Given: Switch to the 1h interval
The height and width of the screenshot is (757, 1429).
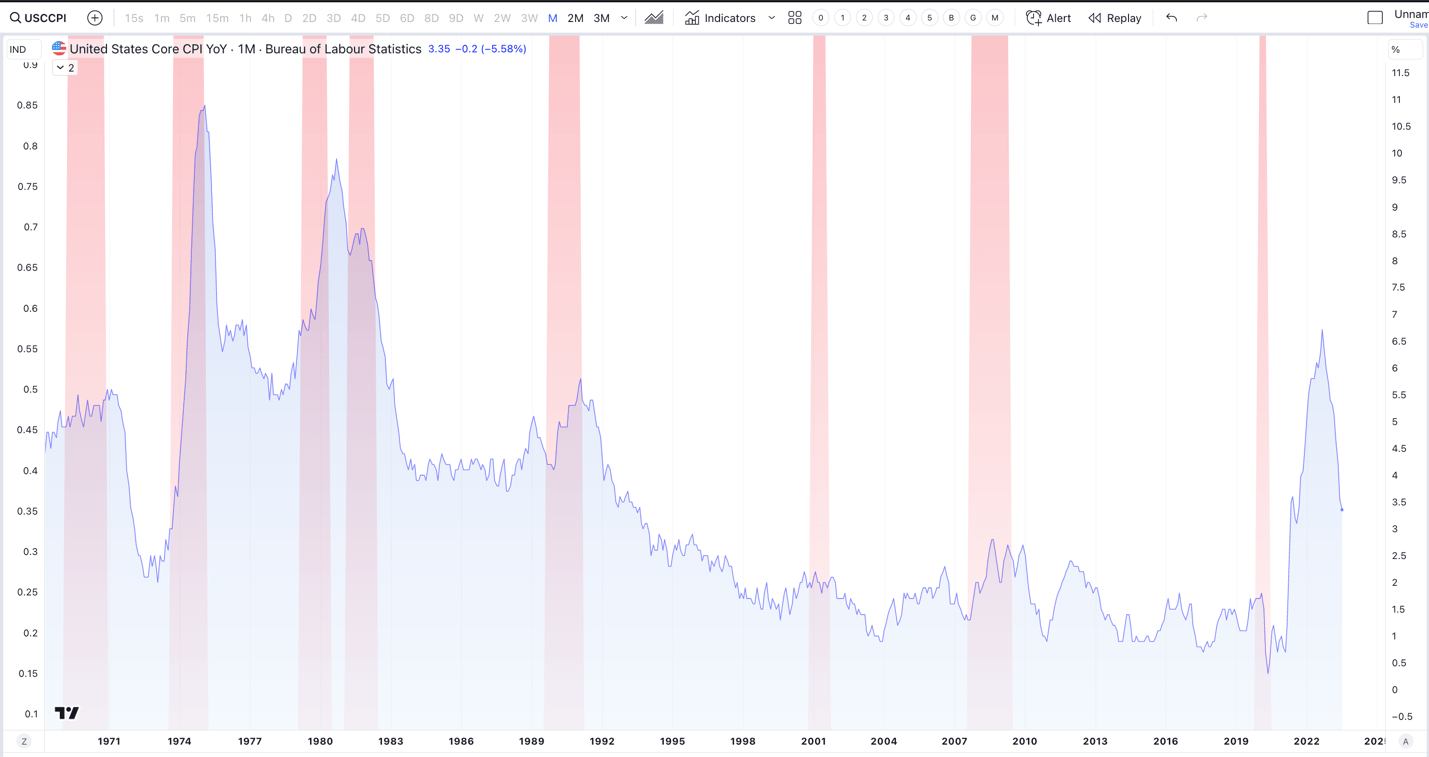Looking at the screenshot, I should 245,18.
